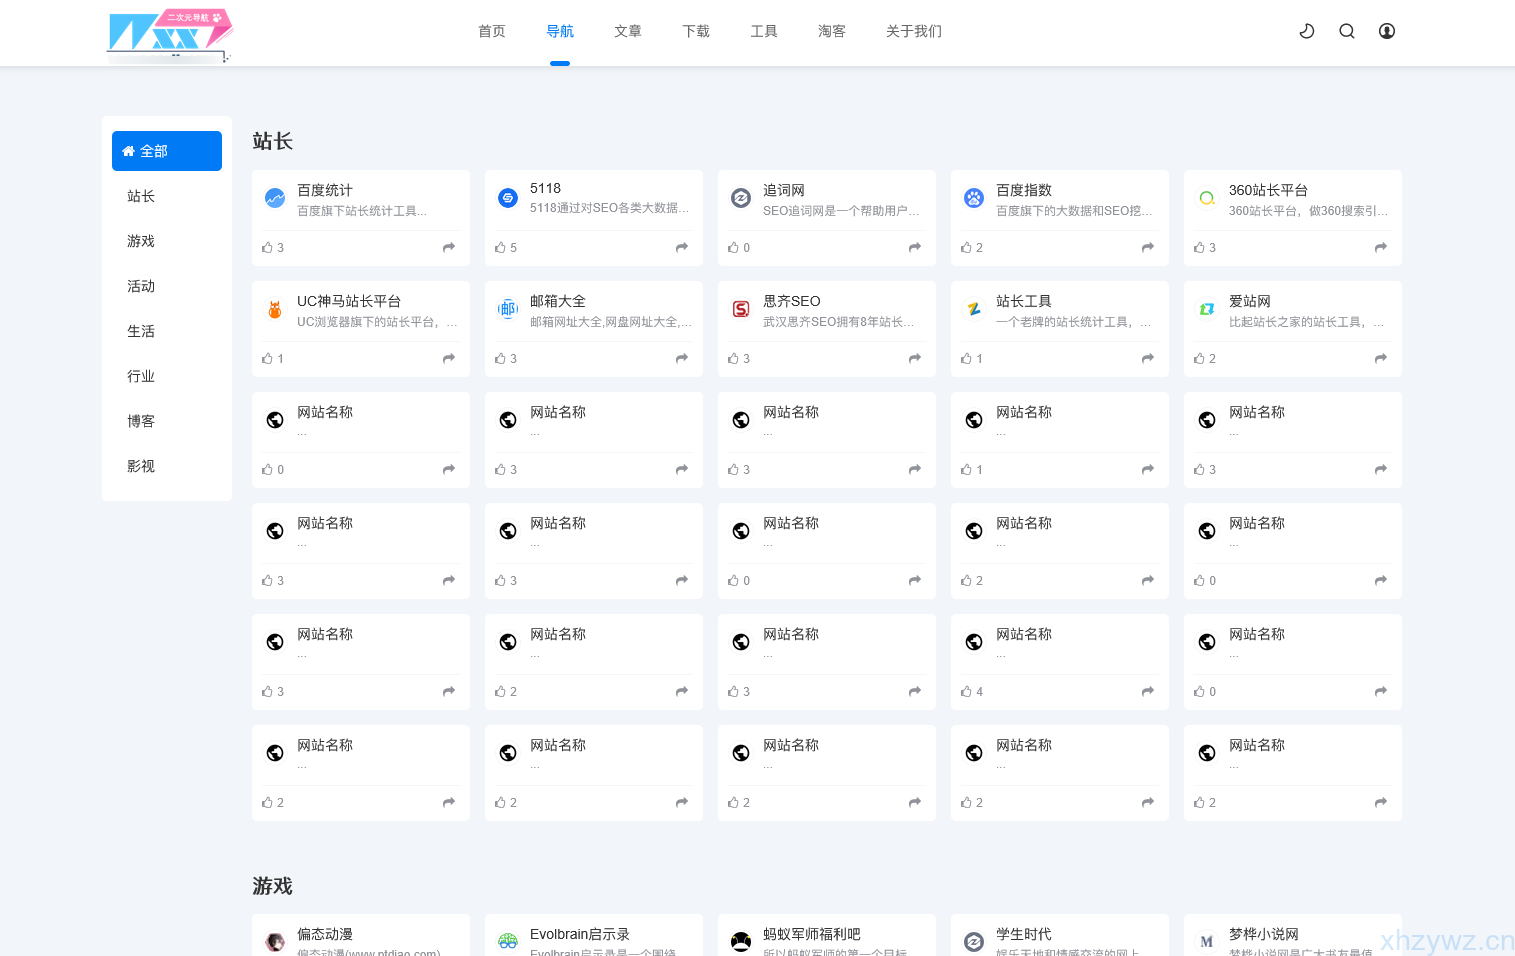The image size is (1515, 956).
Task: Click the UC神马站长平台 fox icon
Action: [x=275, y=309]
